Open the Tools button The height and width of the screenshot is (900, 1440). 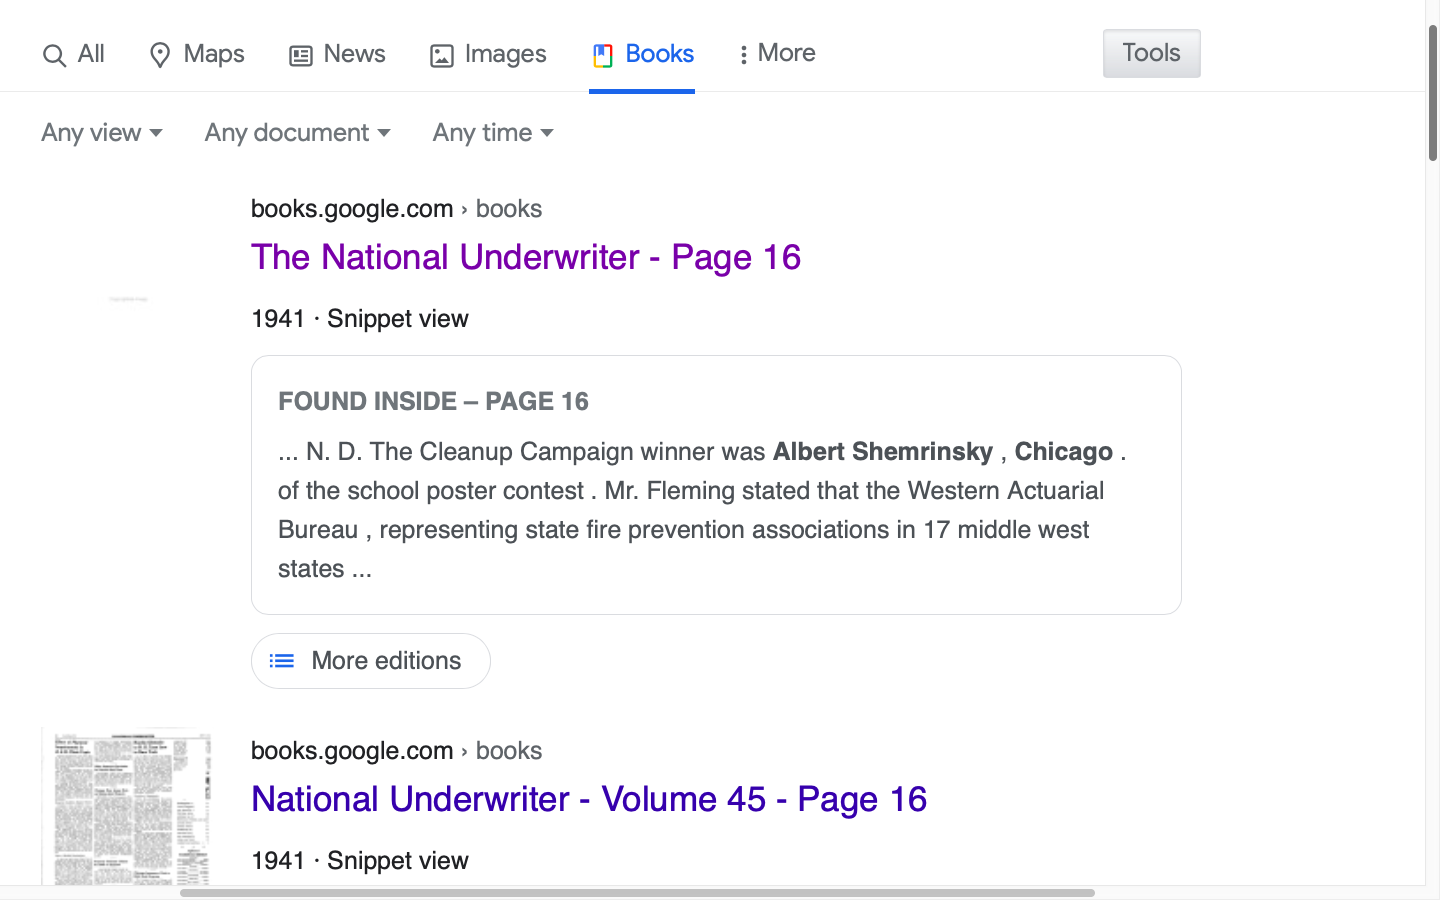[1151, 53]
